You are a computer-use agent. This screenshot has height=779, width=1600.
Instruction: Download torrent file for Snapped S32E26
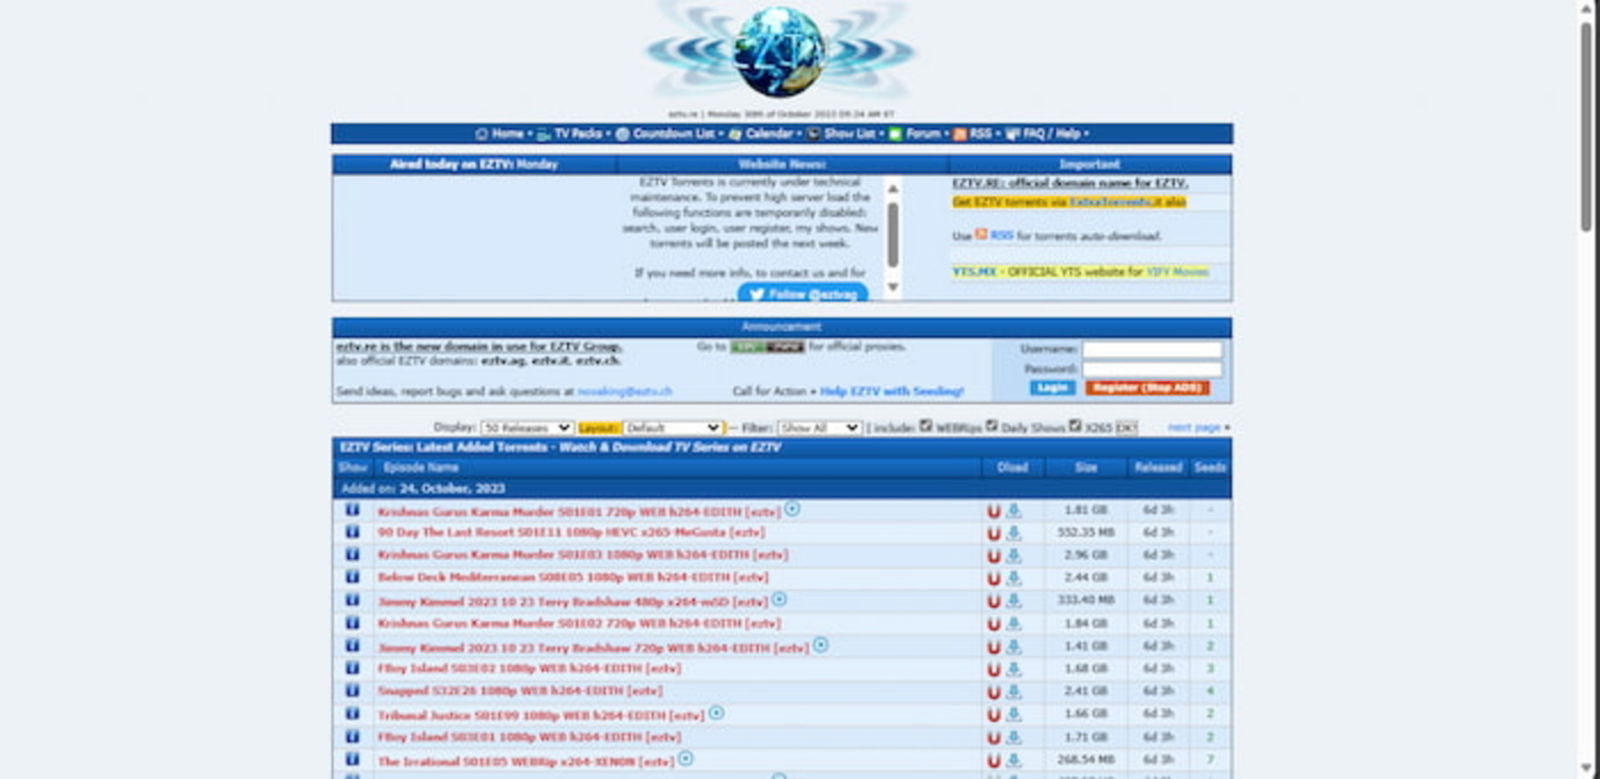pyautogui.click(x=1013, y=691)
